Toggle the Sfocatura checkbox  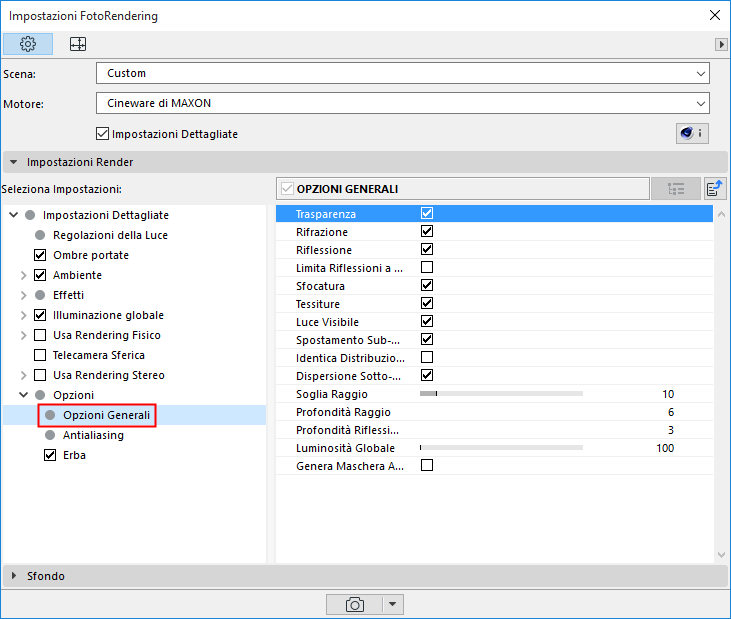[427, 285]
